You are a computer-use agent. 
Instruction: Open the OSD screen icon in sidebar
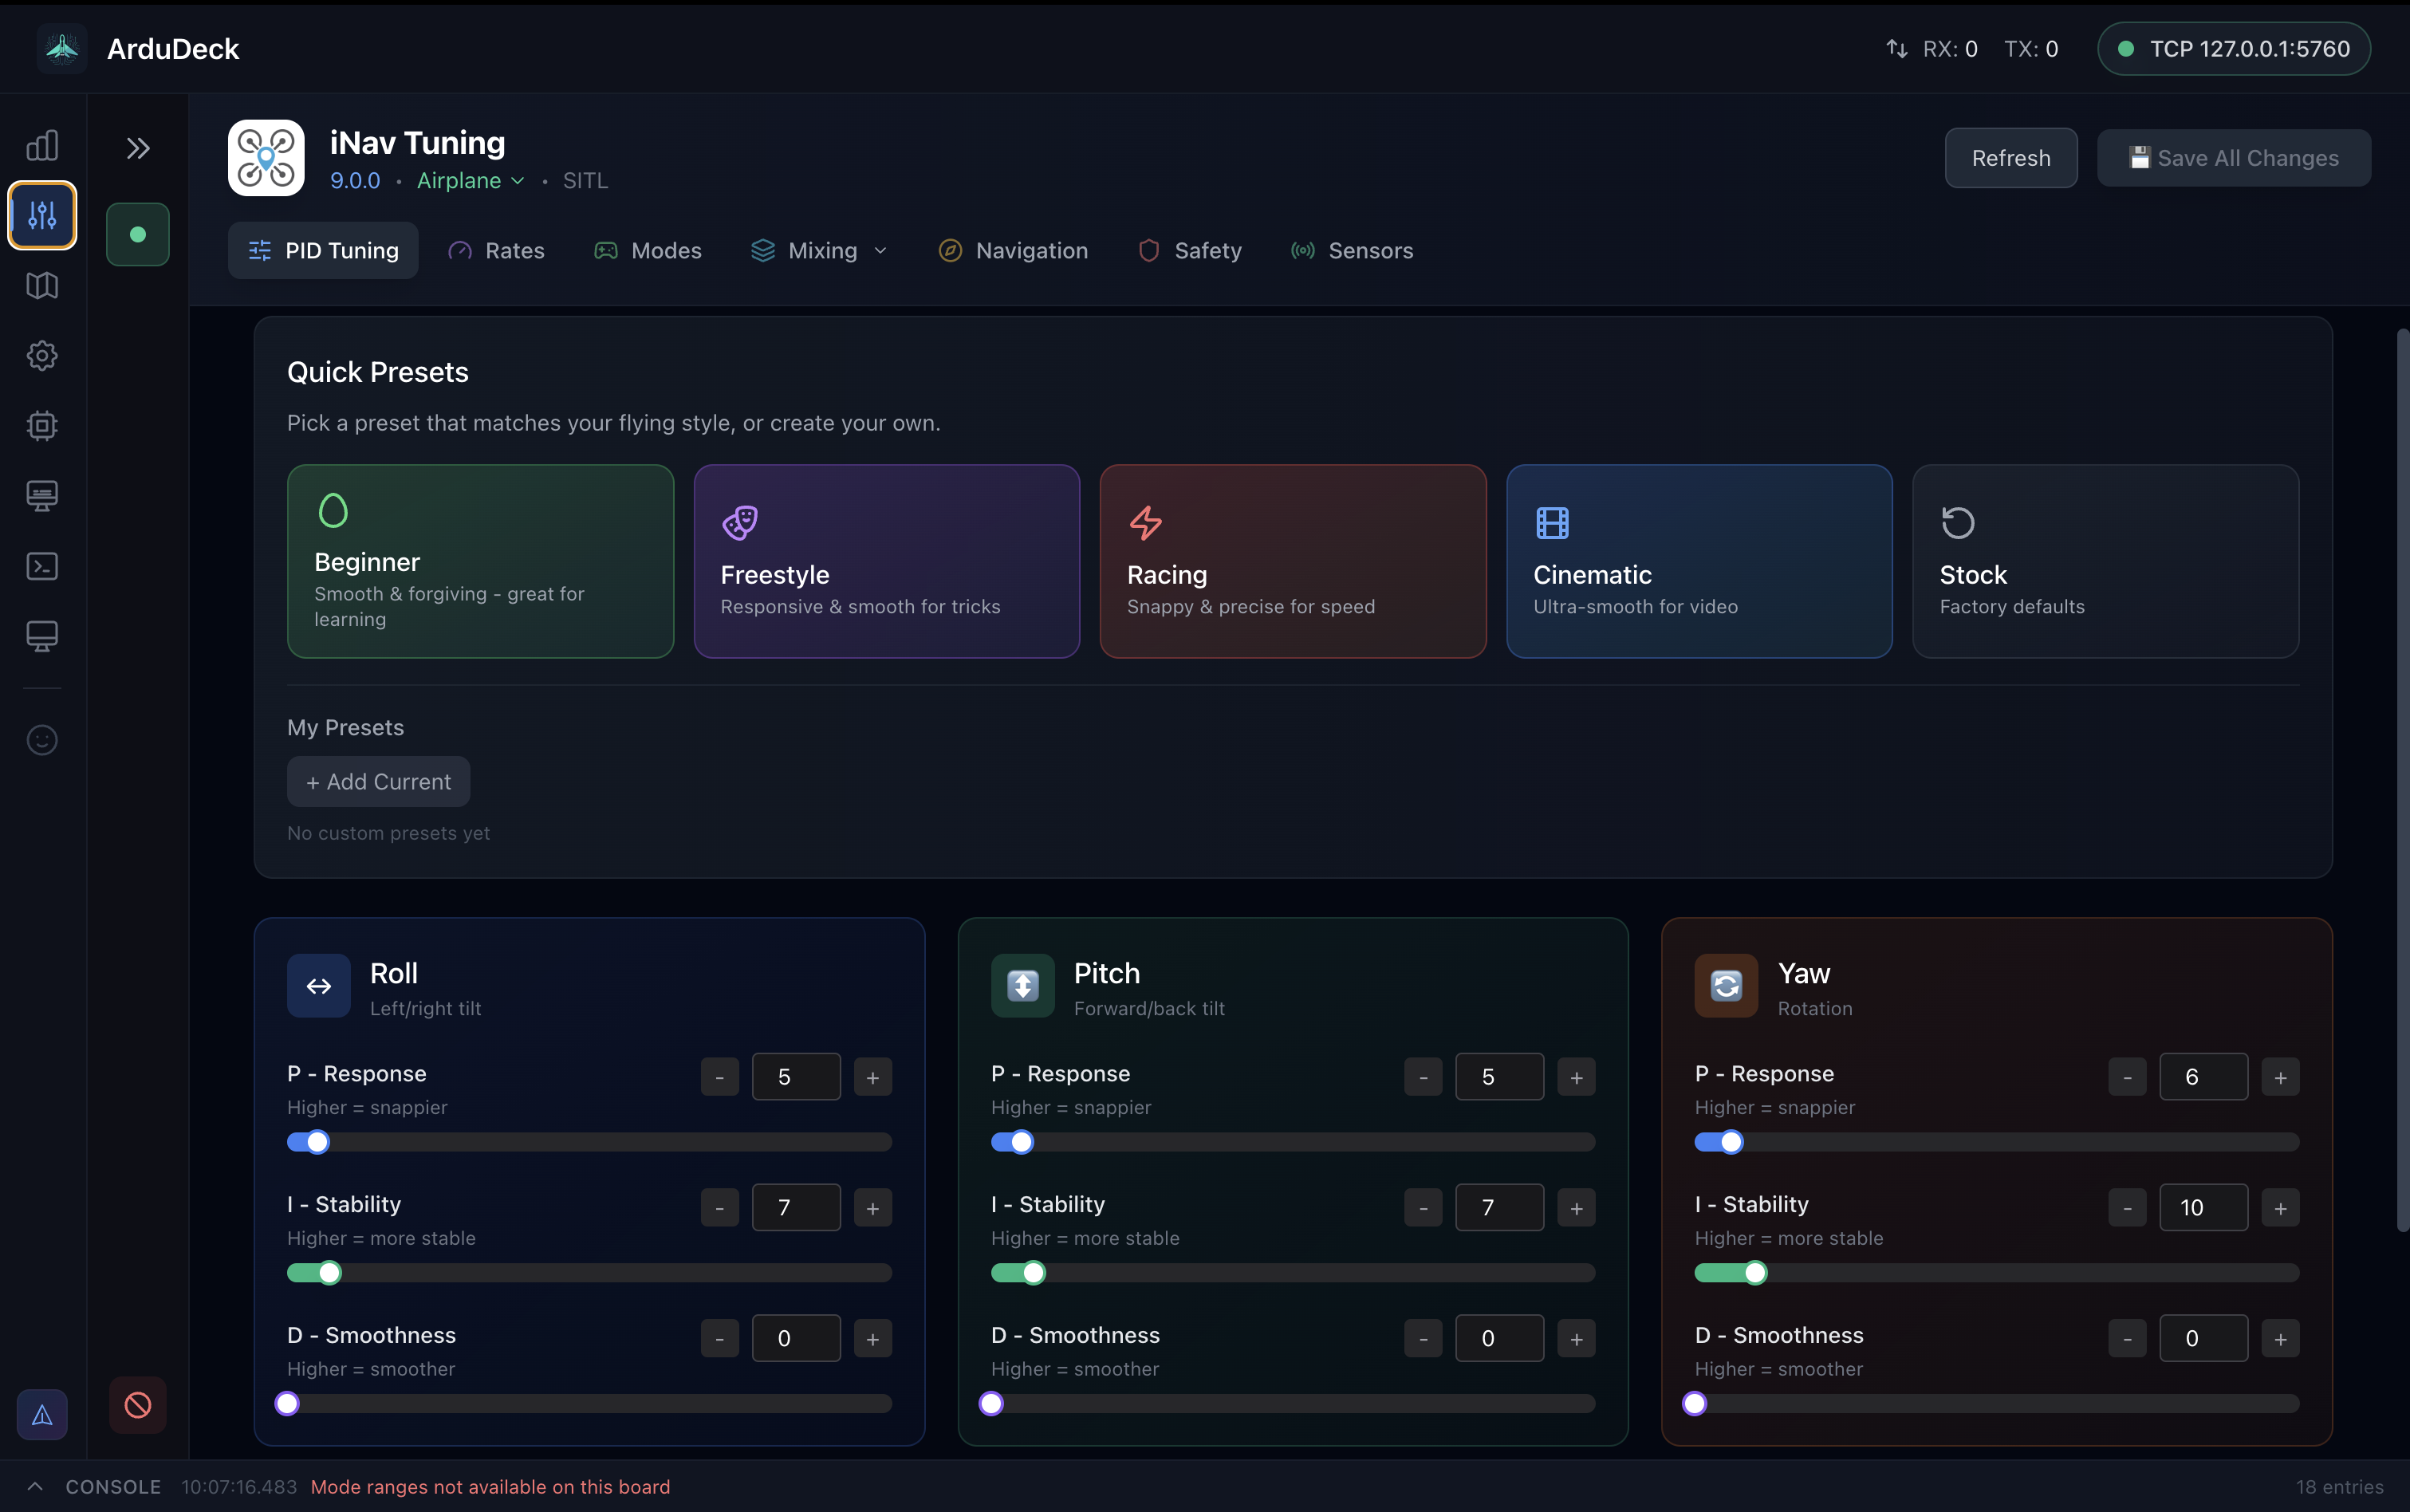click(x=42, y=496)
